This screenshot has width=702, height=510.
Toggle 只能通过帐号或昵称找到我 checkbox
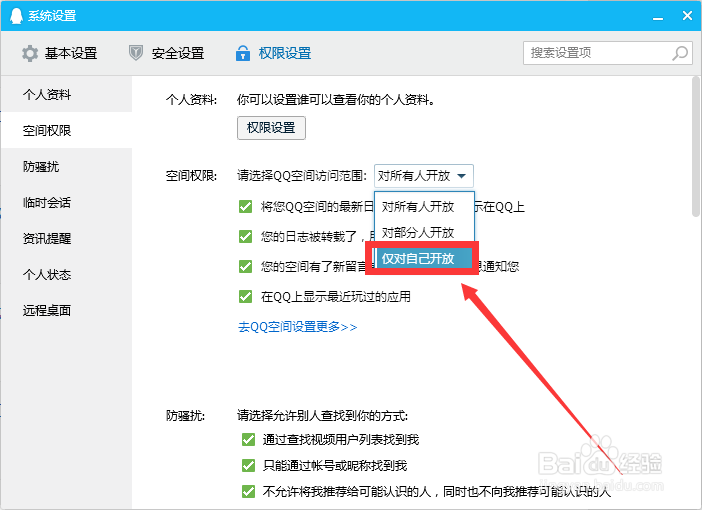(x=248, y=466)
